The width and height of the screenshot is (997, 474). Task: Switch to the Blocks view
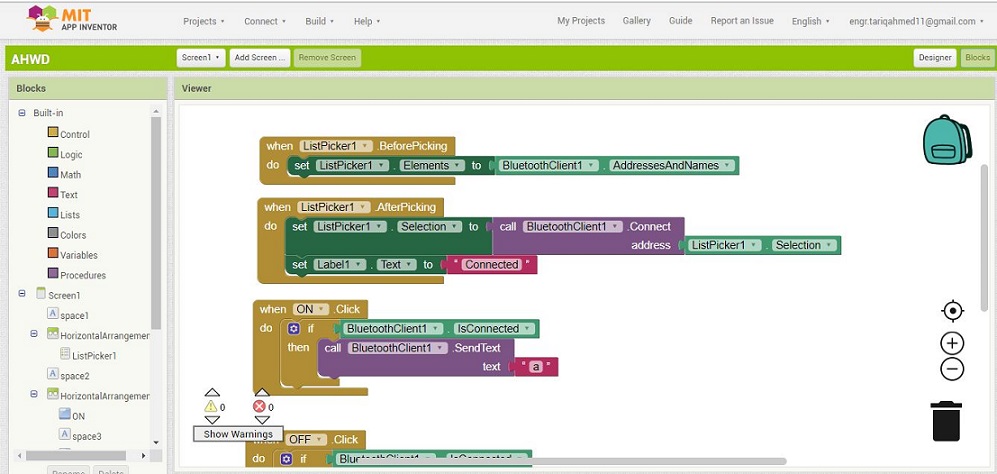[x=977, y=57]
